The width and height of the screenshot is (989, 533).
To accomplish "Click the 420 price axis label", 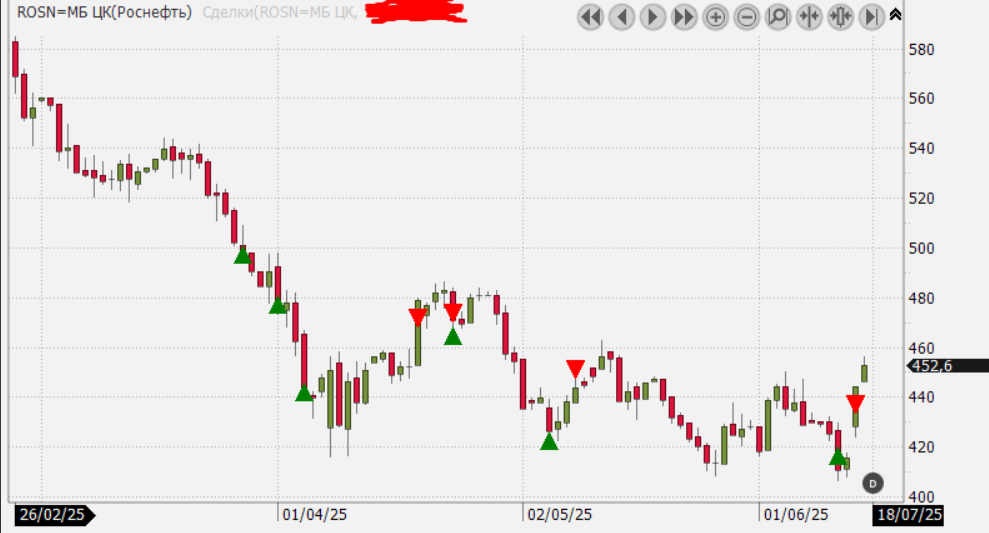I will point(921,447).
